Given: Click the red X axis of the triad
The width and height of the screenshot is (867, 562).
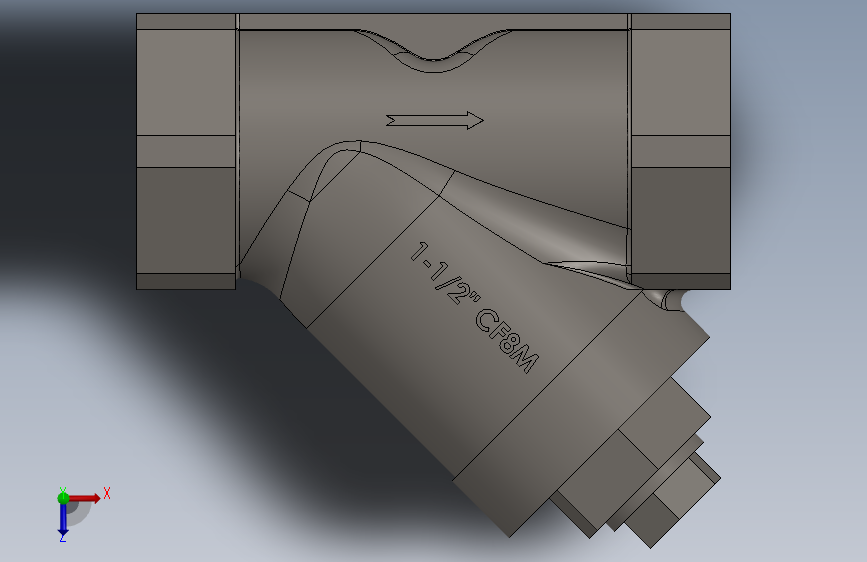Looking at the screenshot, I should coord(85,498).
